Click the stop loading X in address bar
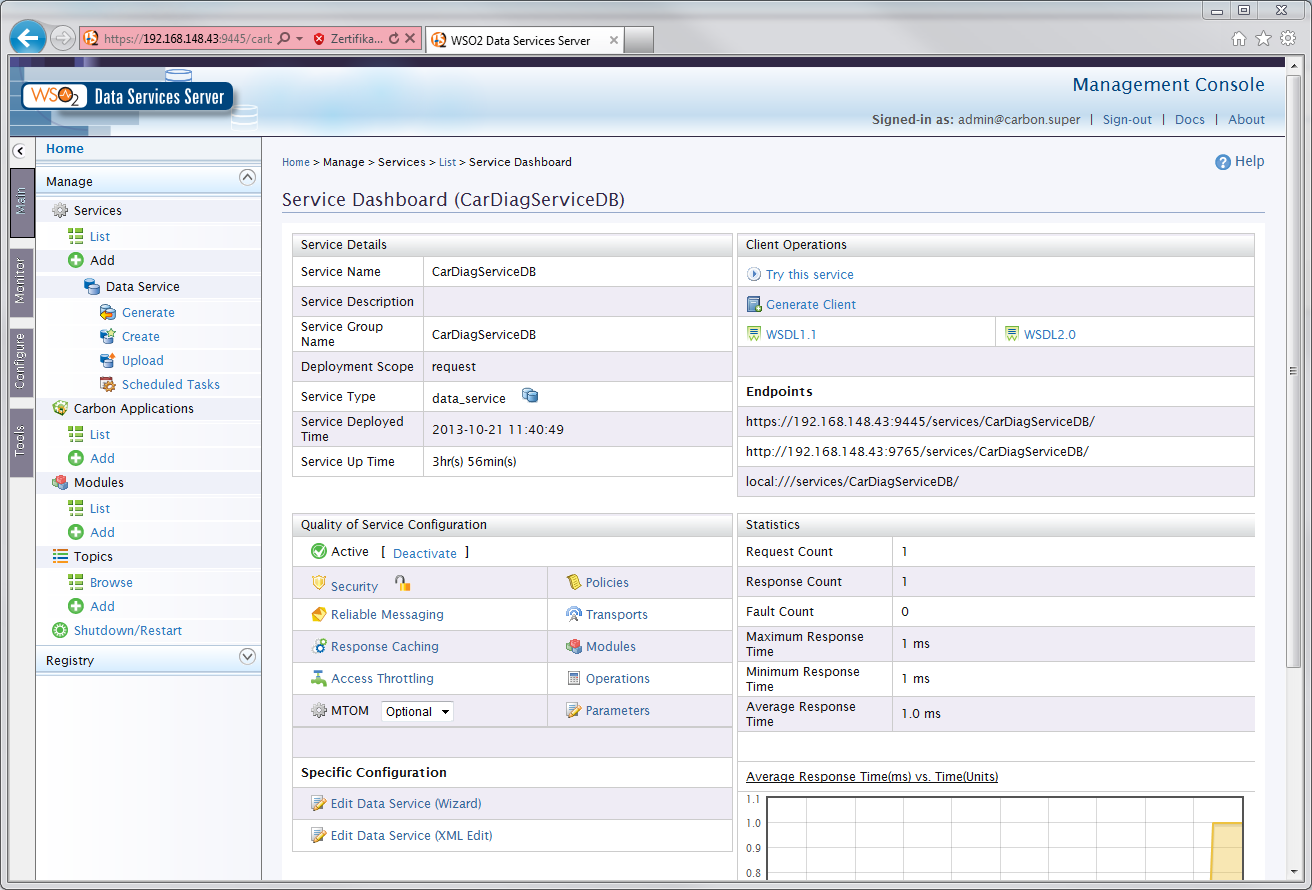1312x890 pixels. pyautogui.click(x=410, y=39)
